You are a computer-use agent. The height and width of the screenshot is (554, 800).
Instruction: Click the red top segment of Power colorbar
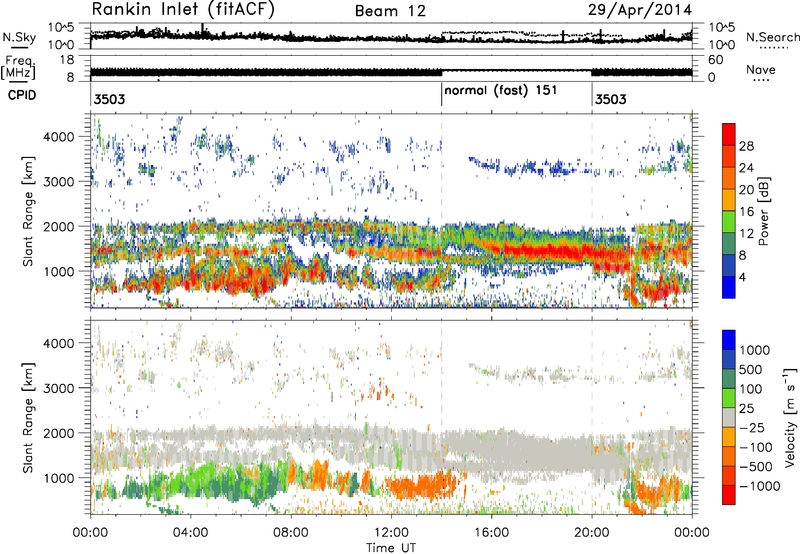click(x=729, y=134)
